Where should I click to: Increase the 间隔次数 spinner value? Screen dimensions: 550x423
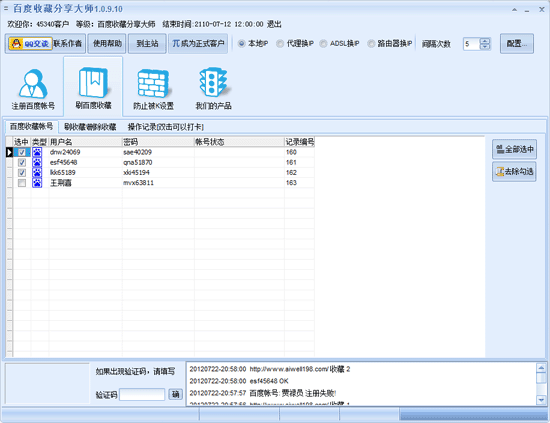click(x=485, y=41)
